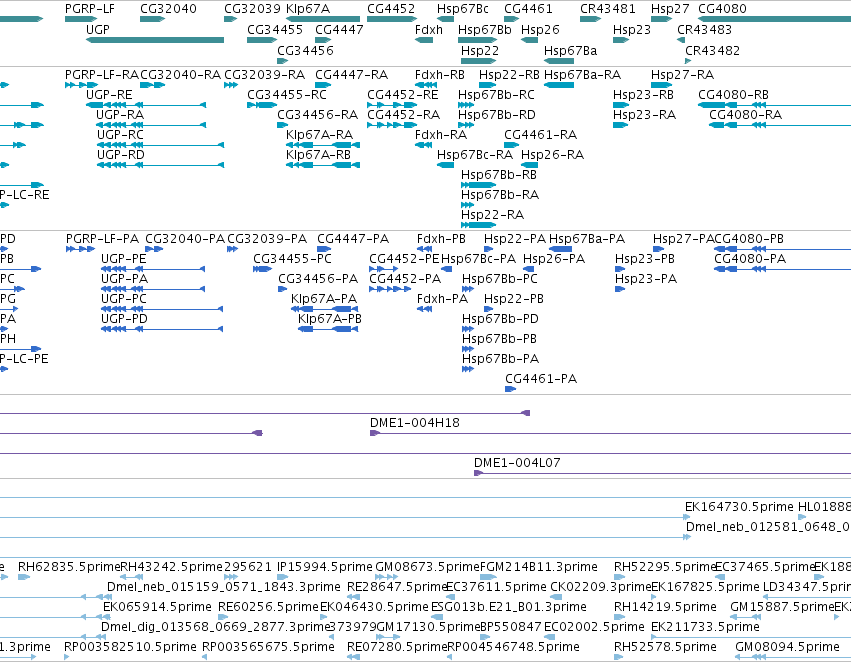Screen dimensions: 851x662
Task: Click the CG4447 gene label
Action: [x=339, y=29]
